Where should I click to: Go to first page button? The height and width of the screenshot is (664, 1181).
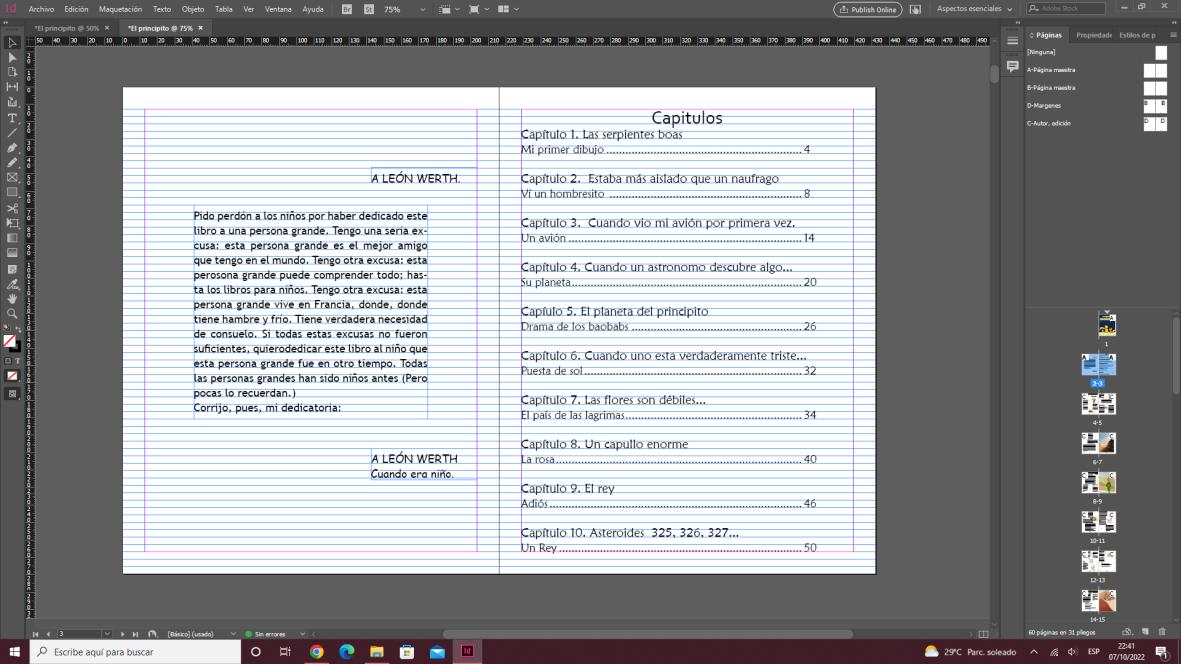pyautogui.click(x=35, y=634)
